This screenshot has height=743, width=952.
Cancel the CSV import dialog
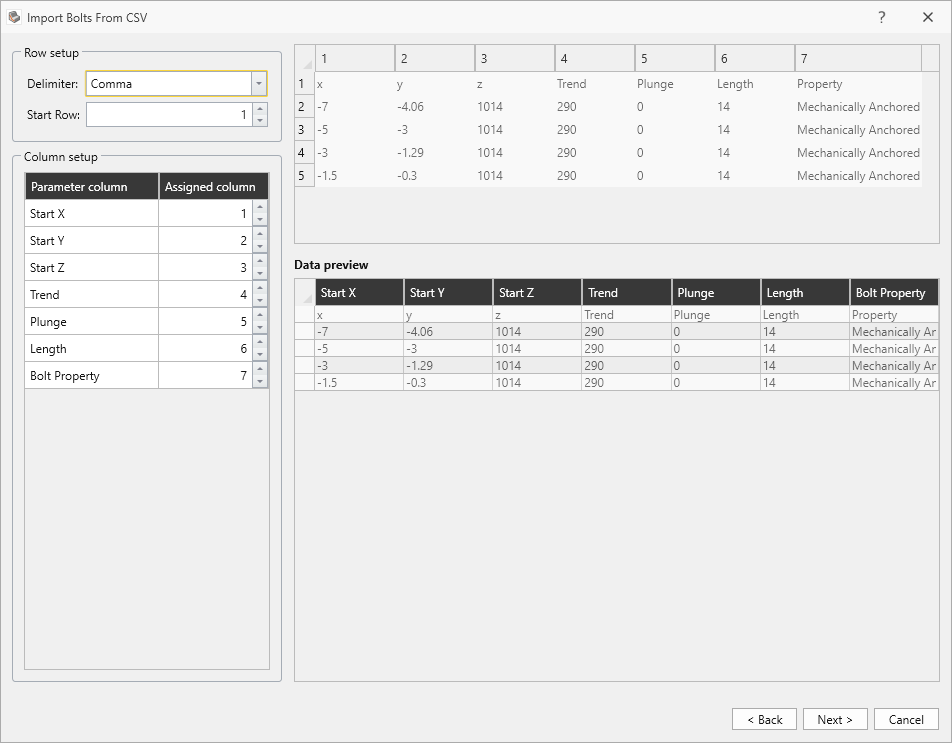[906, 719]
